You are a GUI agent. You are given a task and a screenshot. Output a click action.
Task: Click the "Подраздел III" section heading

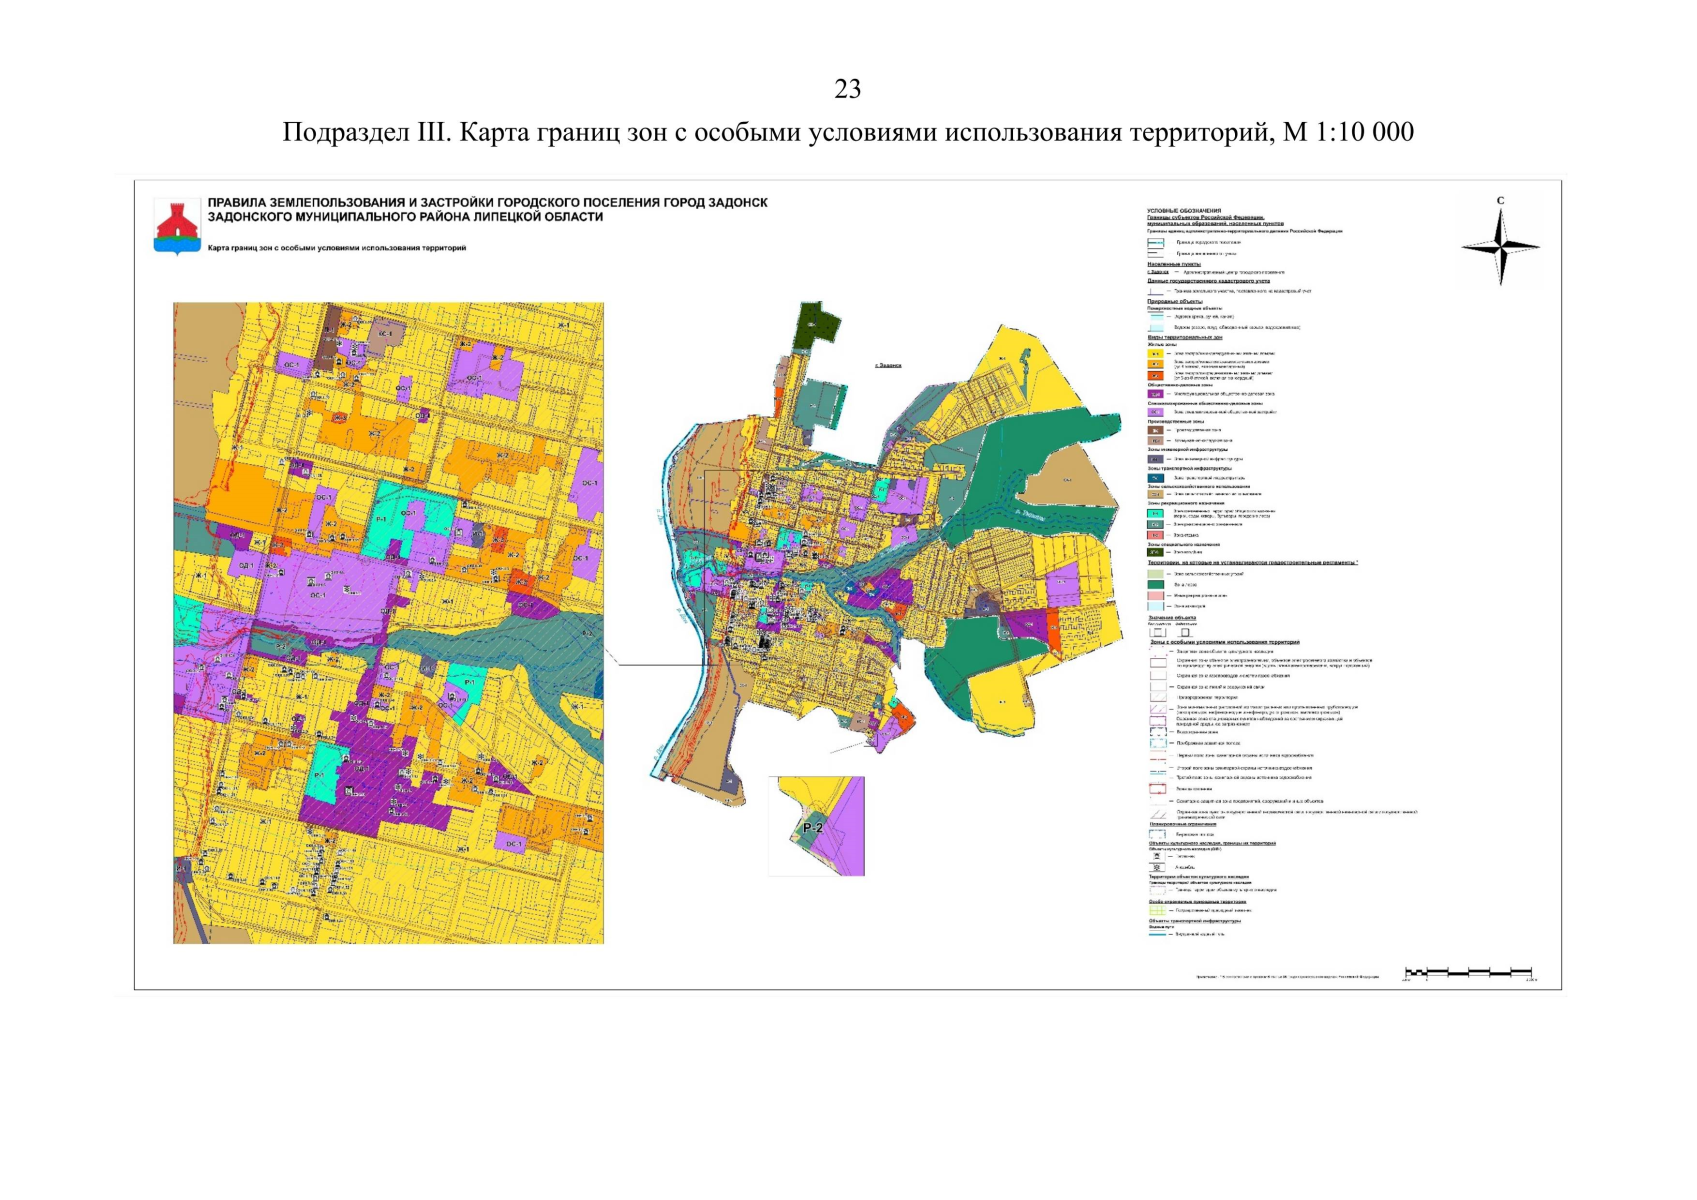coord(847,132)
